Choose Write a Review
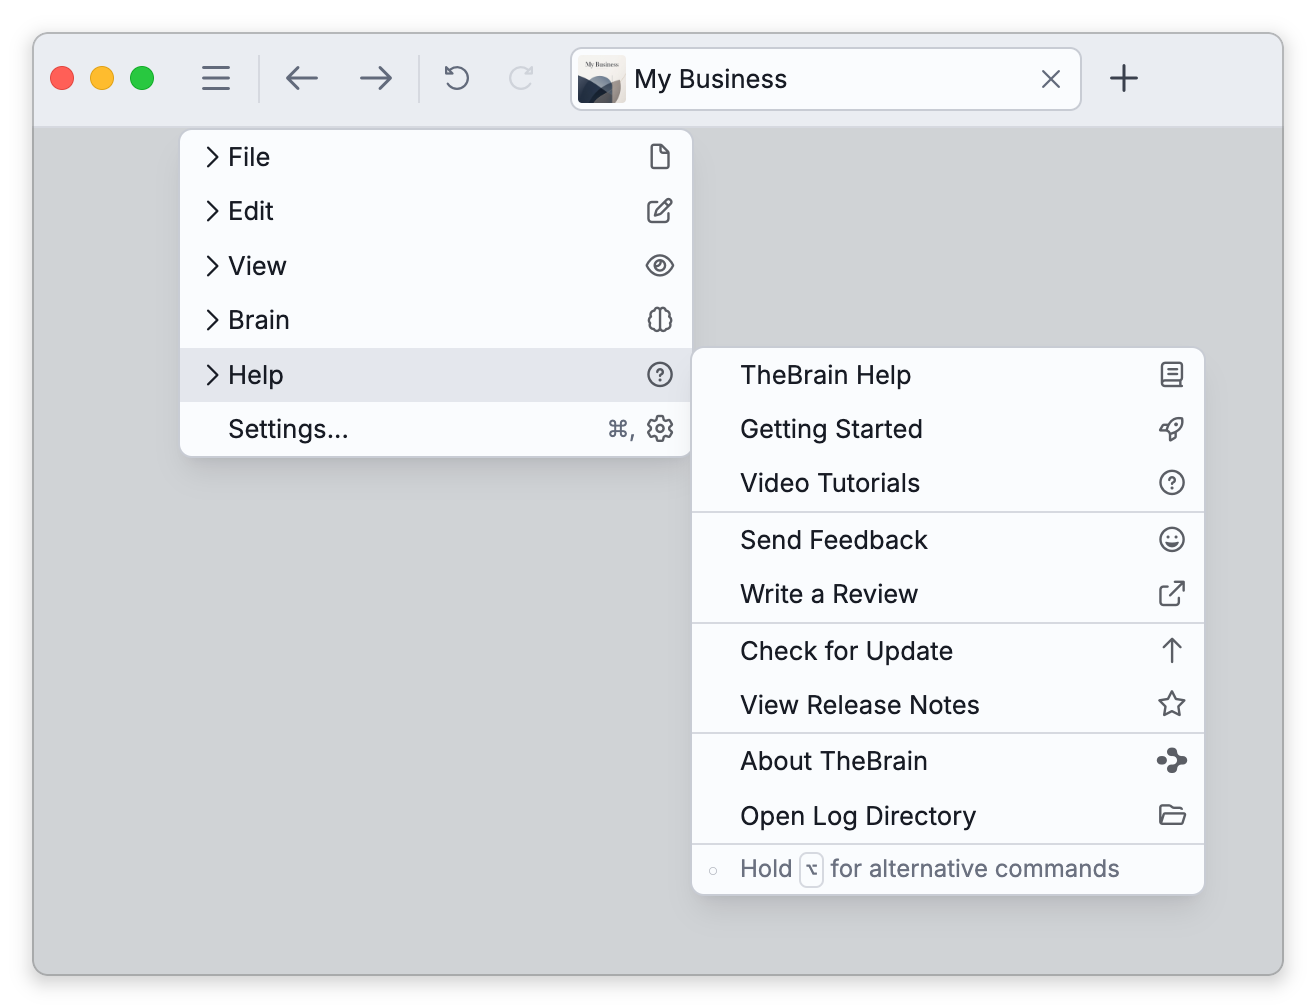Viewport: 1316px width, 1008px height. 948,594
